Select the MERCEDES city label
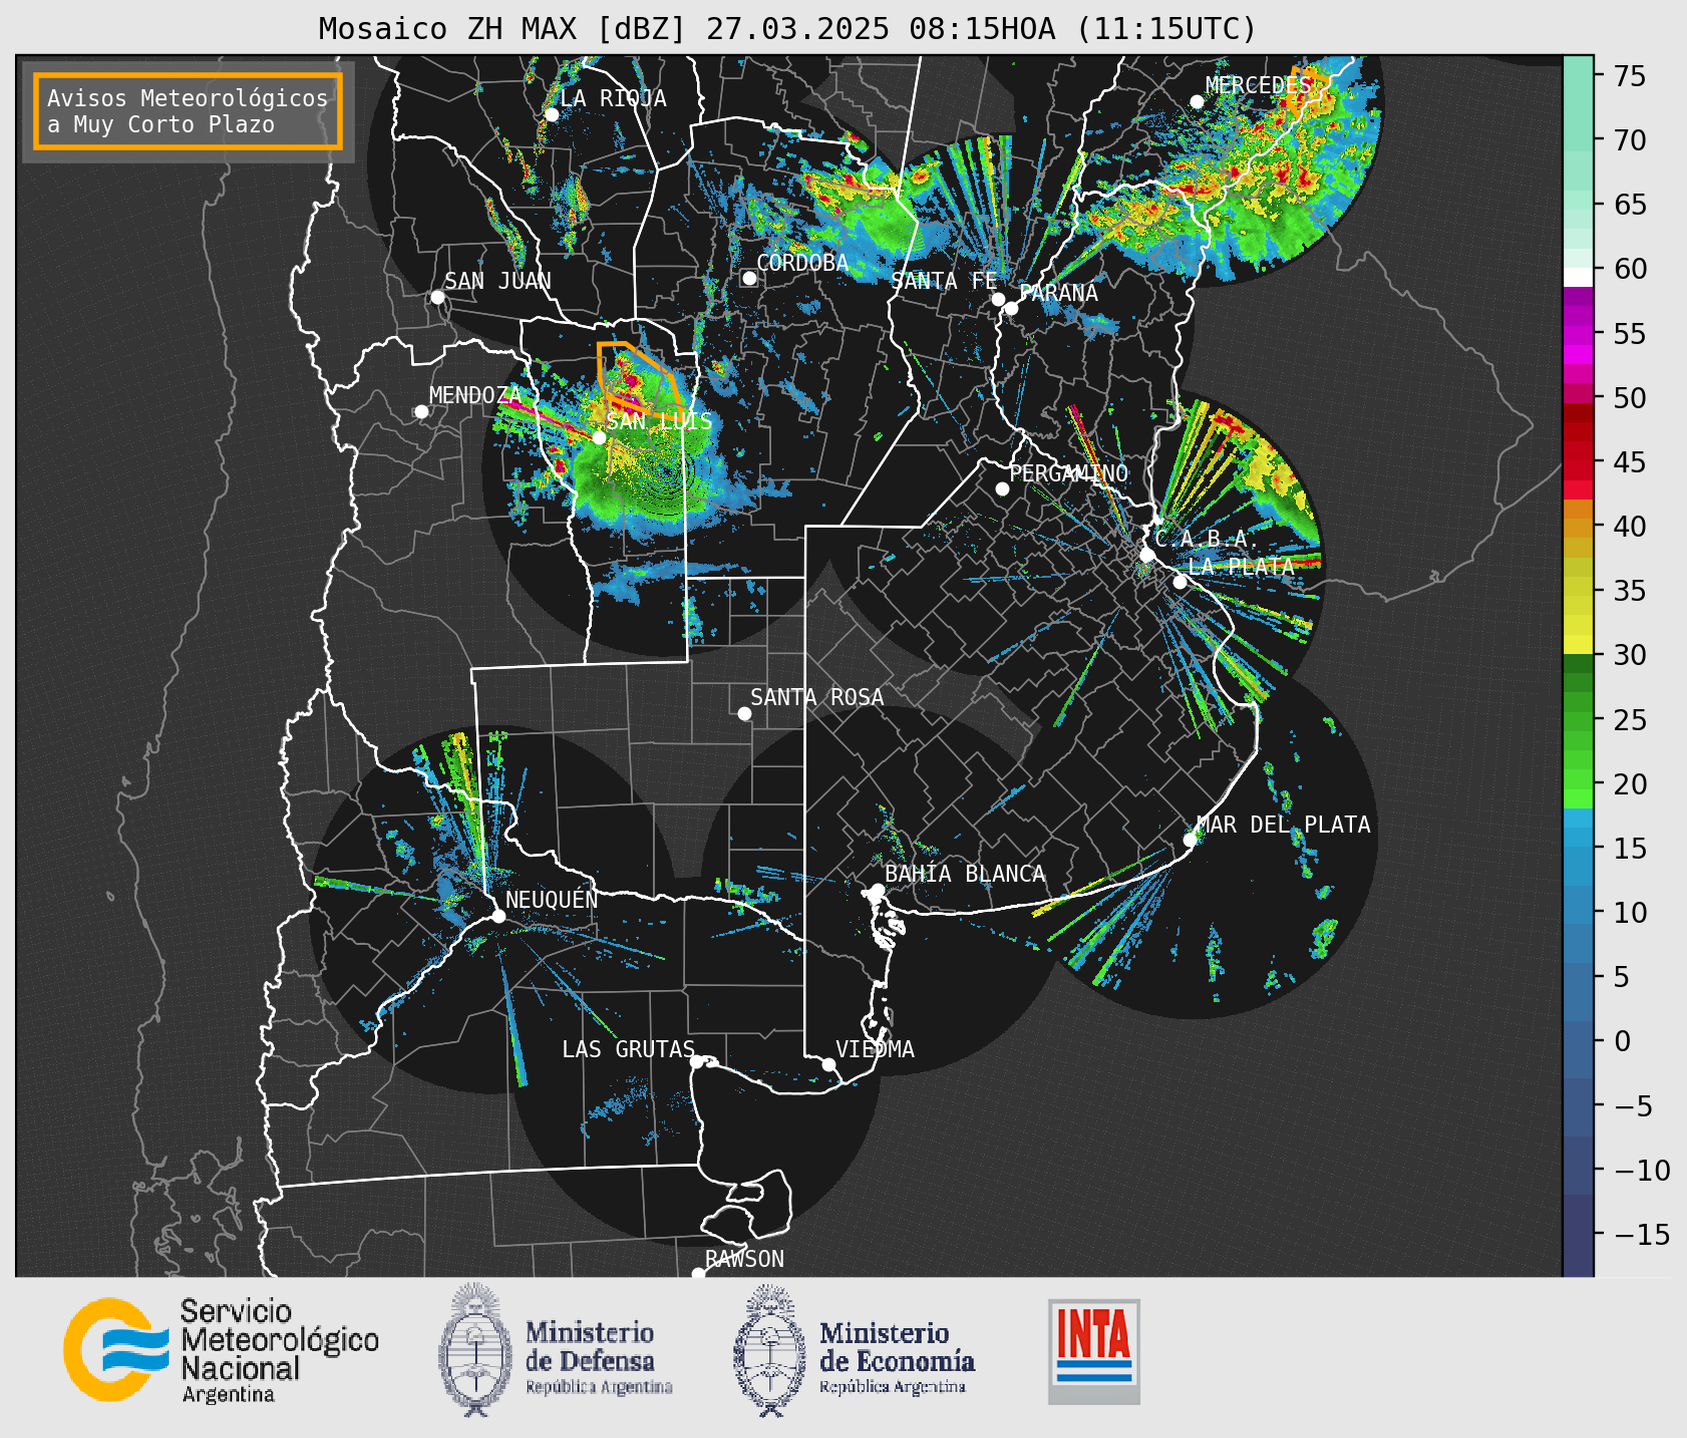Screen dimensions: 1687x1438 1258,86
